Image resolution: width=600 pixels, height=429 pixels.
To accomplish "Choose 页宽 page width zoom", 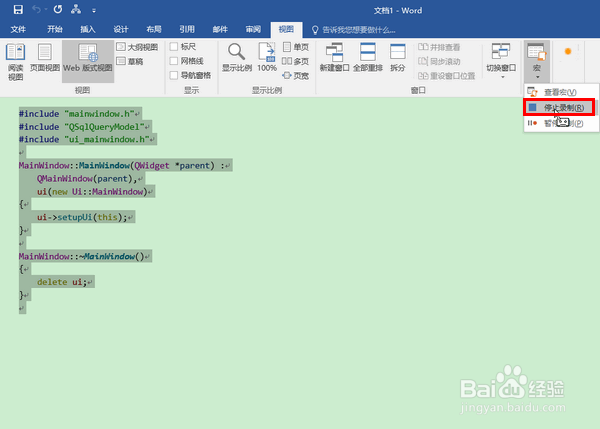I will point(296,76).
